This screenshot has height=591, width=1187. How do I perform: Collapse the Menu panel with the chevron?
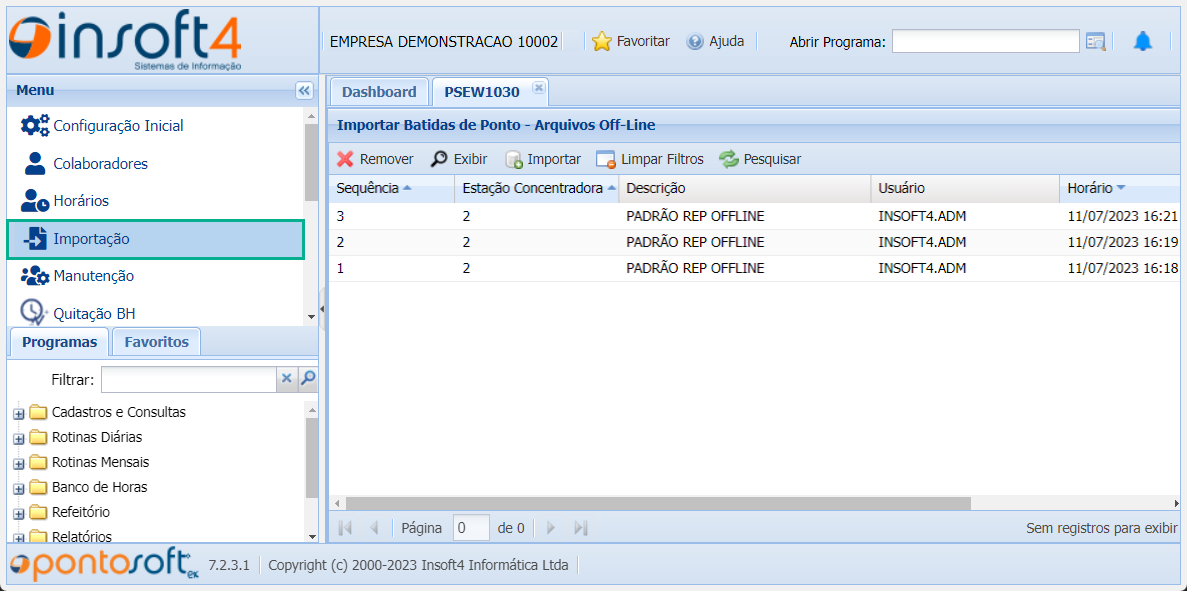[x=304, y=90]
